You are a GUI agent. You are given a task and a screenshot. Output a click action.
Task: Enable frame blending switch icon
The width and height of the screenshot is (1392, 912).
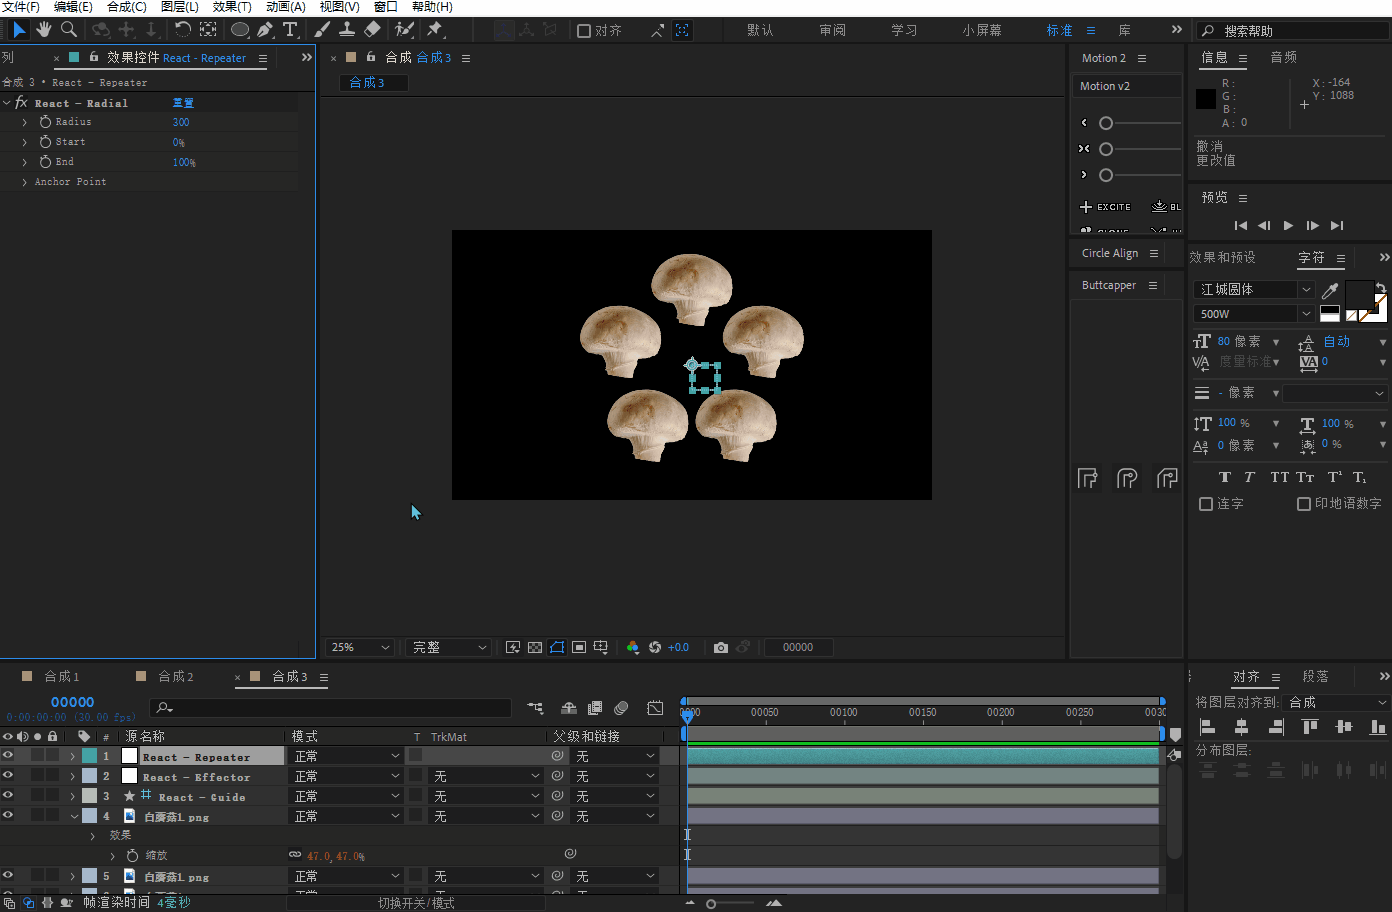tap(595, 708)
